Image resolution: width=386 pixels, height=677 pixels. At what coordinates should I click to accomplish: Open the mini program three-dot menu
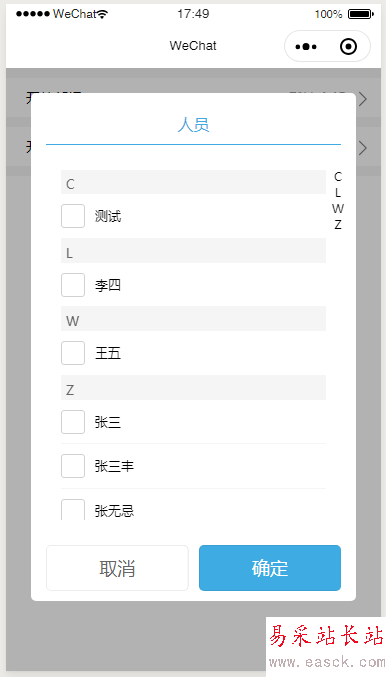(x=306, y=47)
